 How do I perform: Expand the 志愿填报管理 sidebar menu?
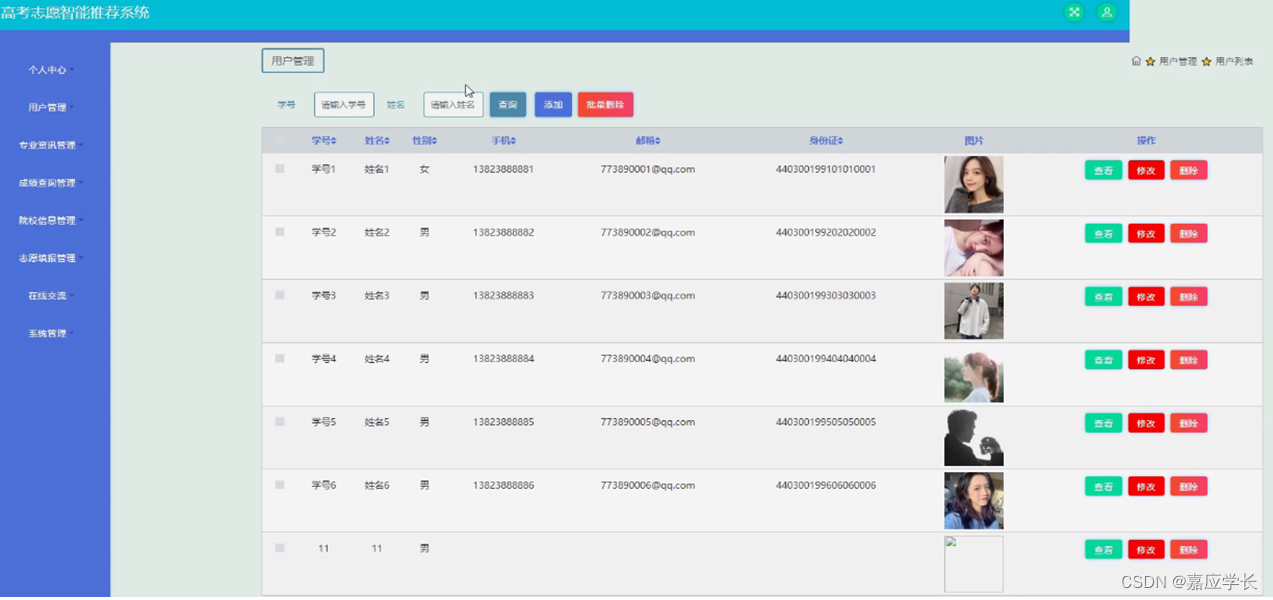pos(52,258)
